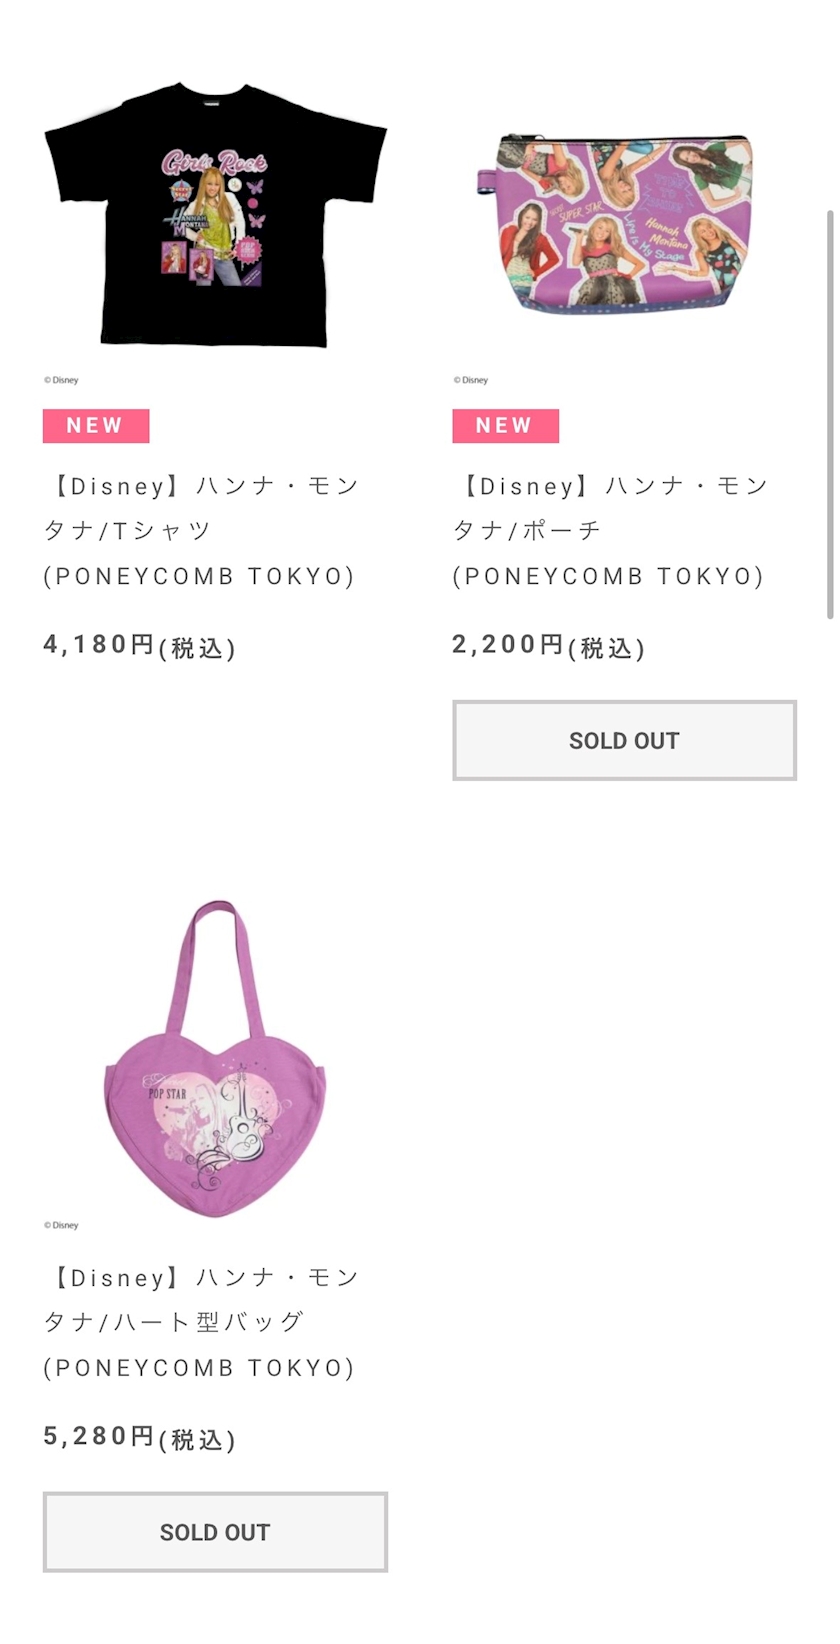840x1644 pixels.
Task: Click SOLD OUT button under the heart-shaped bag
Action: pos(215,1532)
